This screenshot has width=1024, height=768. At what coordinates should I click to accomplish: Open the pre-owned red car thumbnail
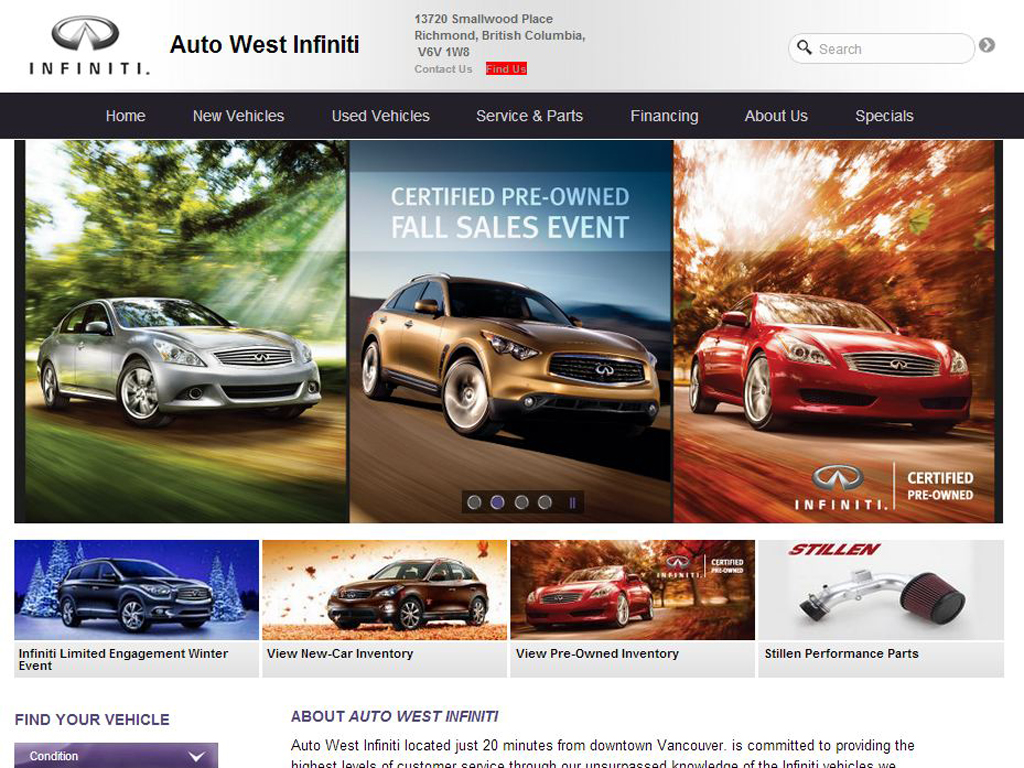633,590
